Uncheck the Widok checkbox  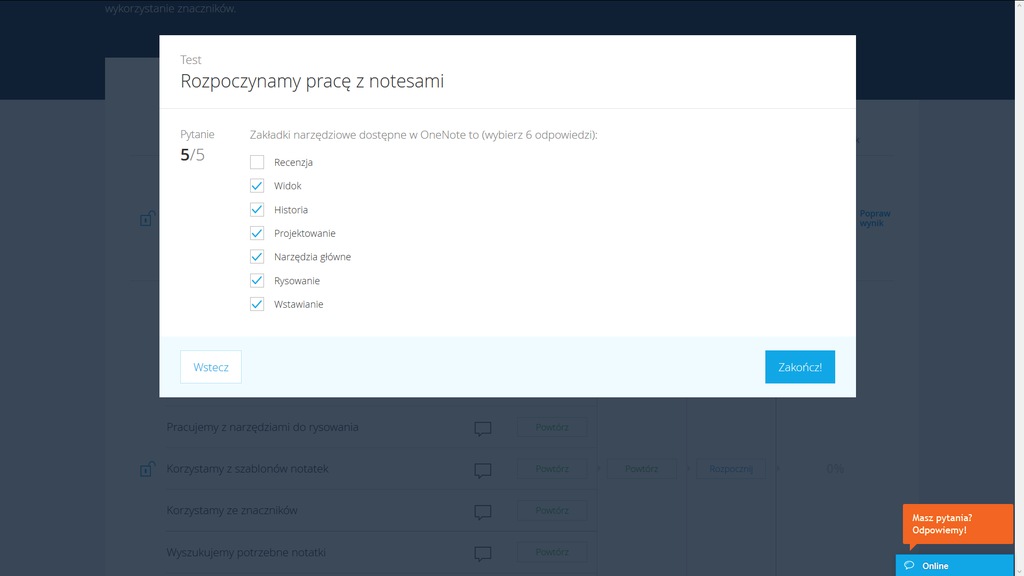pyautogui.click(x=257, y=186)
